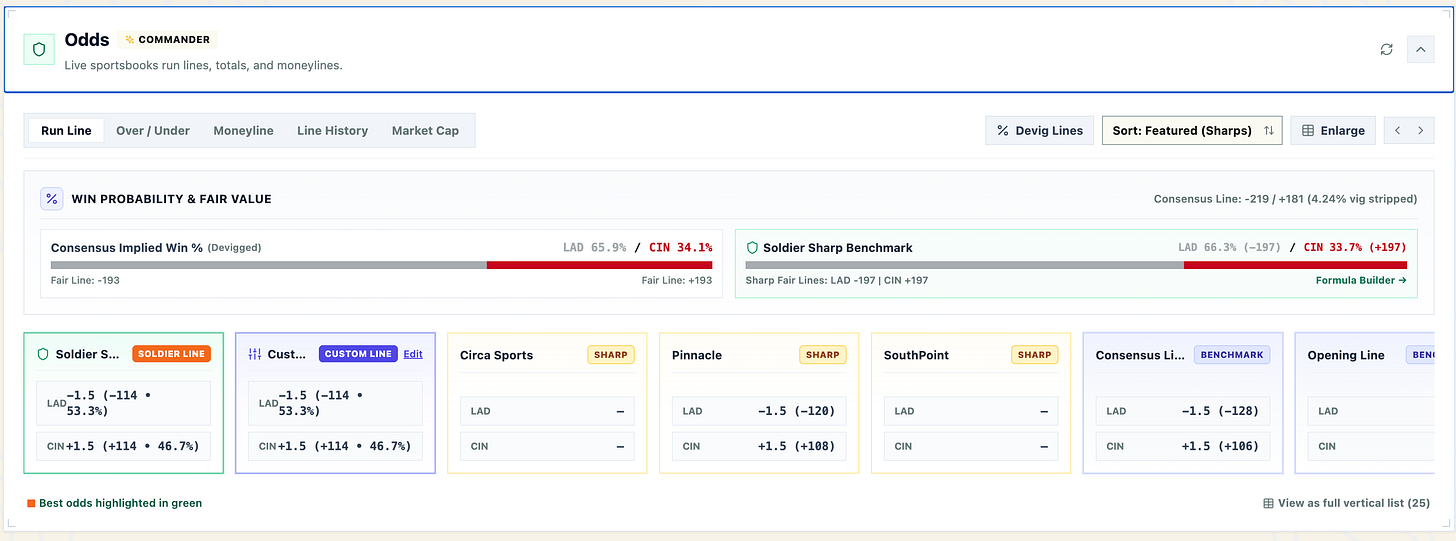Click the Soldier Sharp Benchmark shield icon
This screenshot has width=1456, height=541.
point(752,247)
